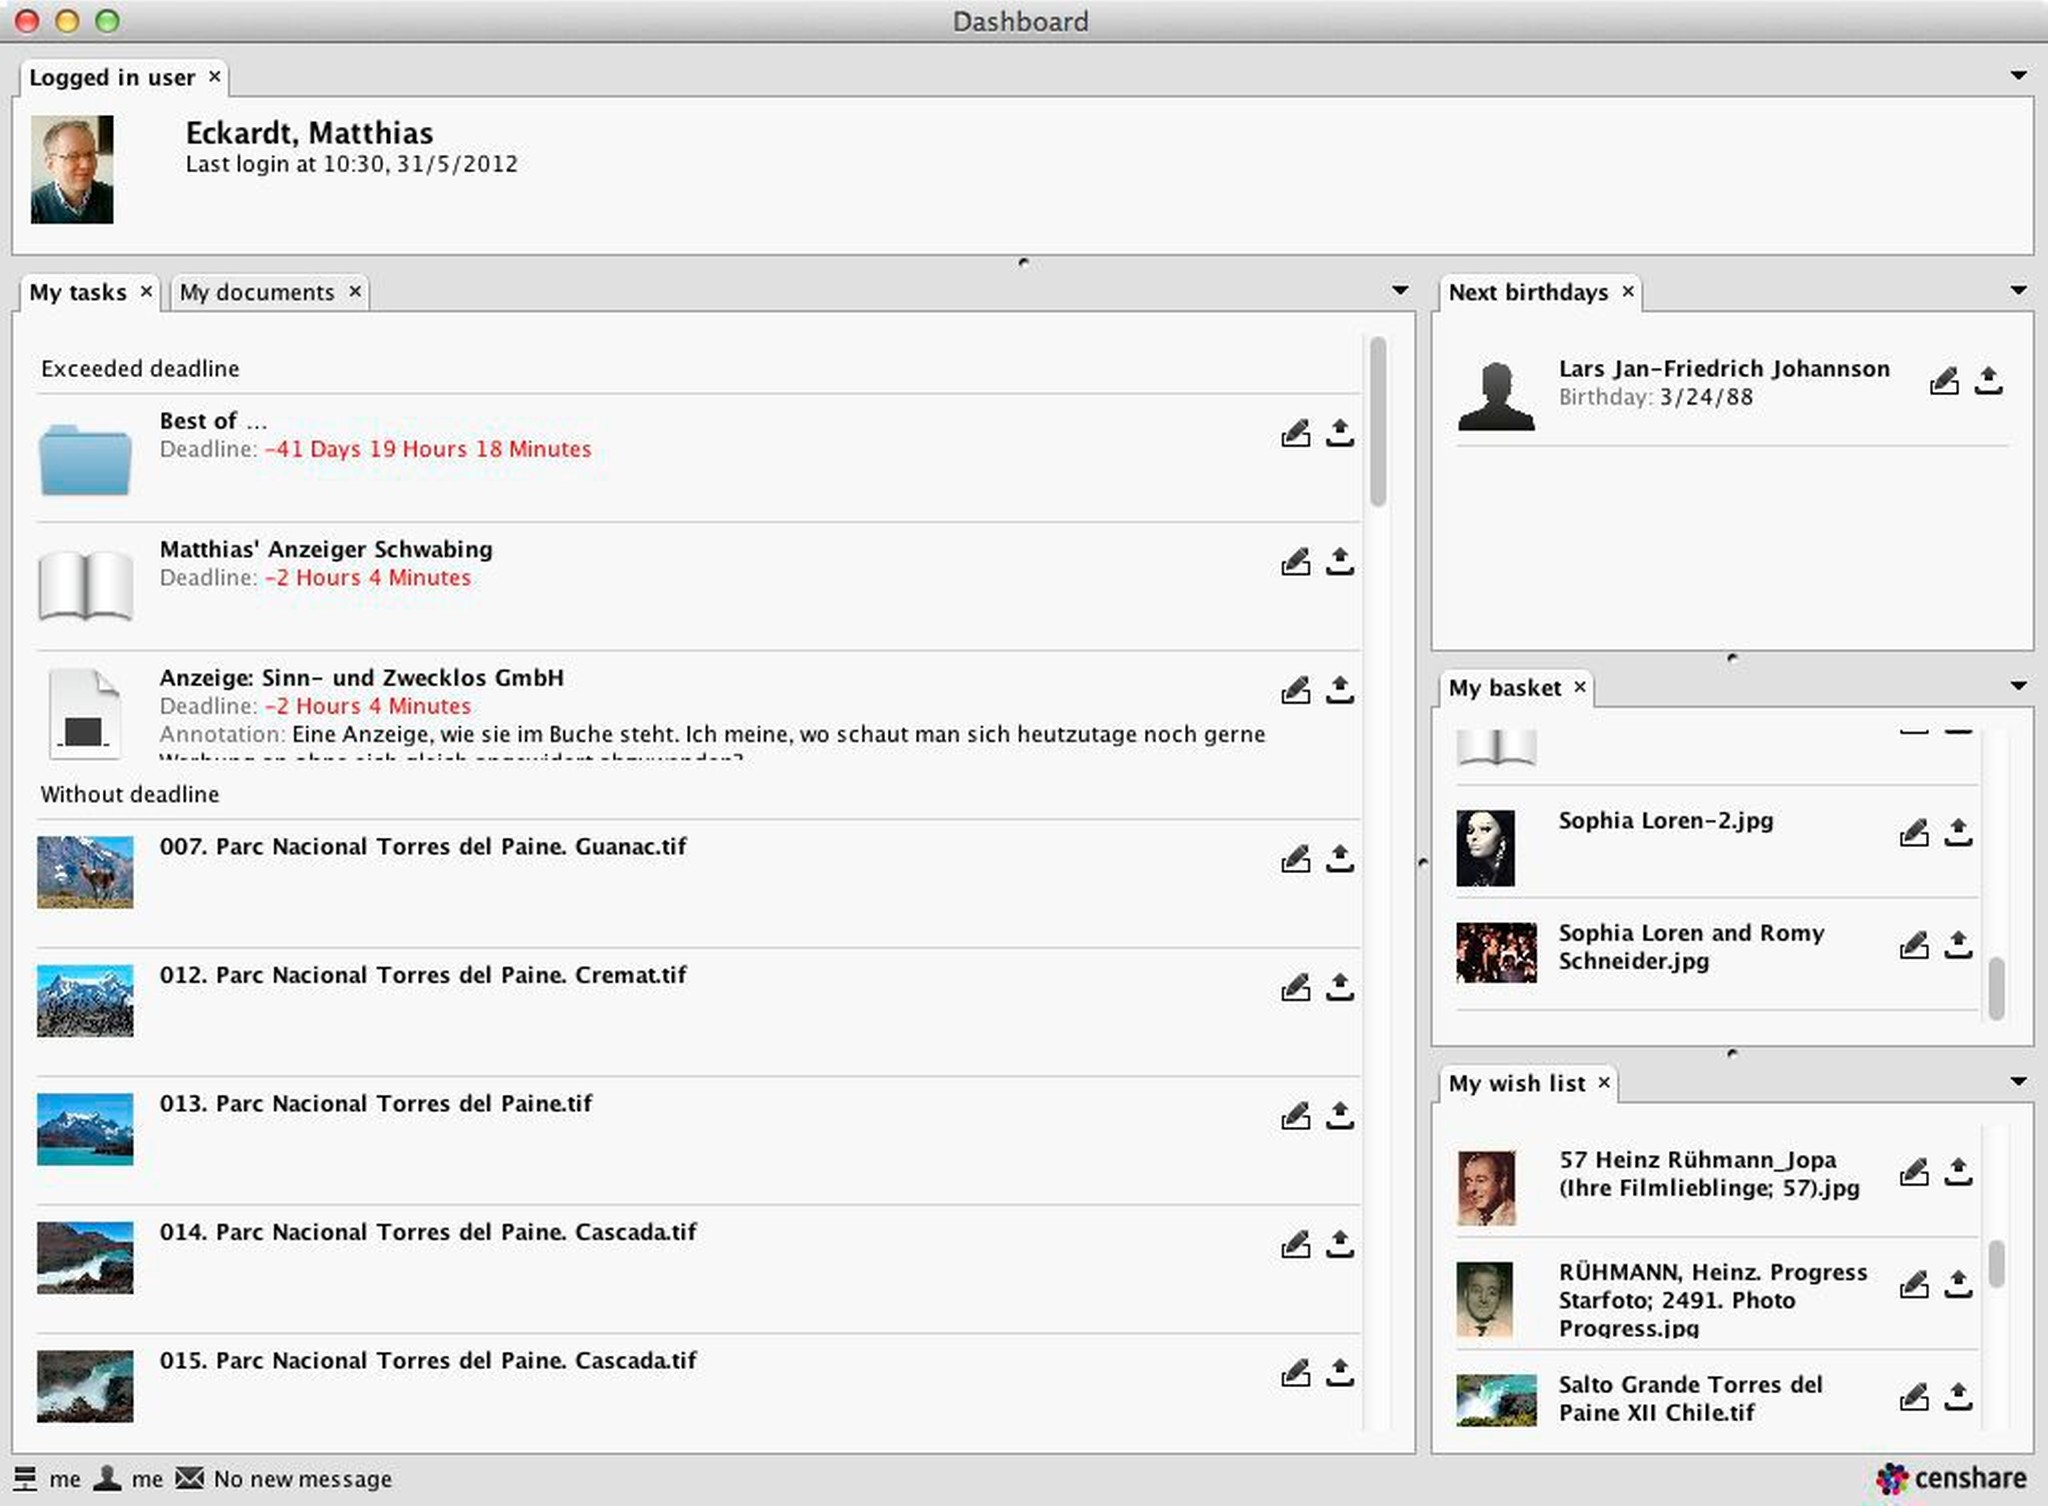
Task: Click edit icon for Lars Johannson birthday
Action: pos(1943,381)
